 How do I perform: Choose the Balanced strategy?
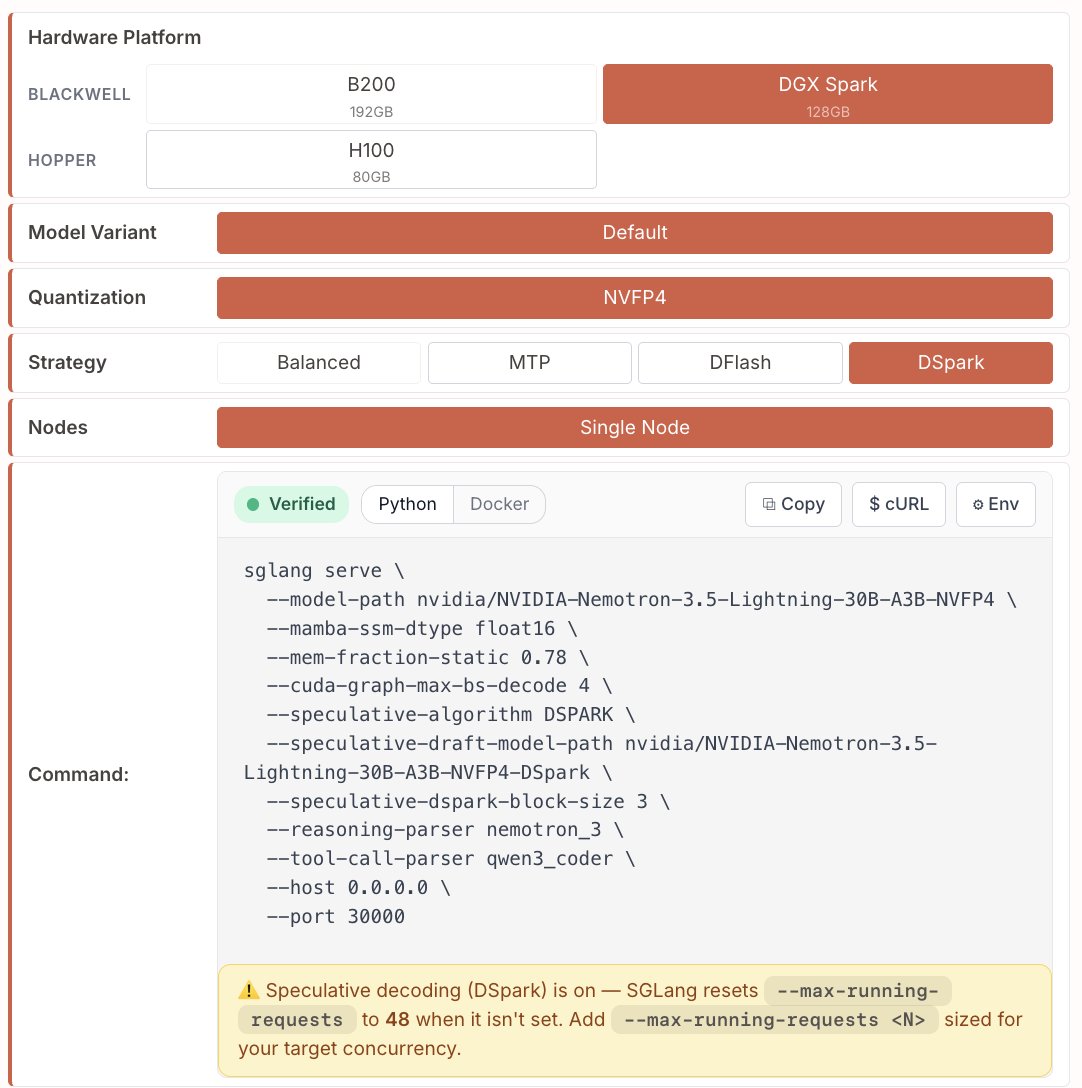[319, 362]
